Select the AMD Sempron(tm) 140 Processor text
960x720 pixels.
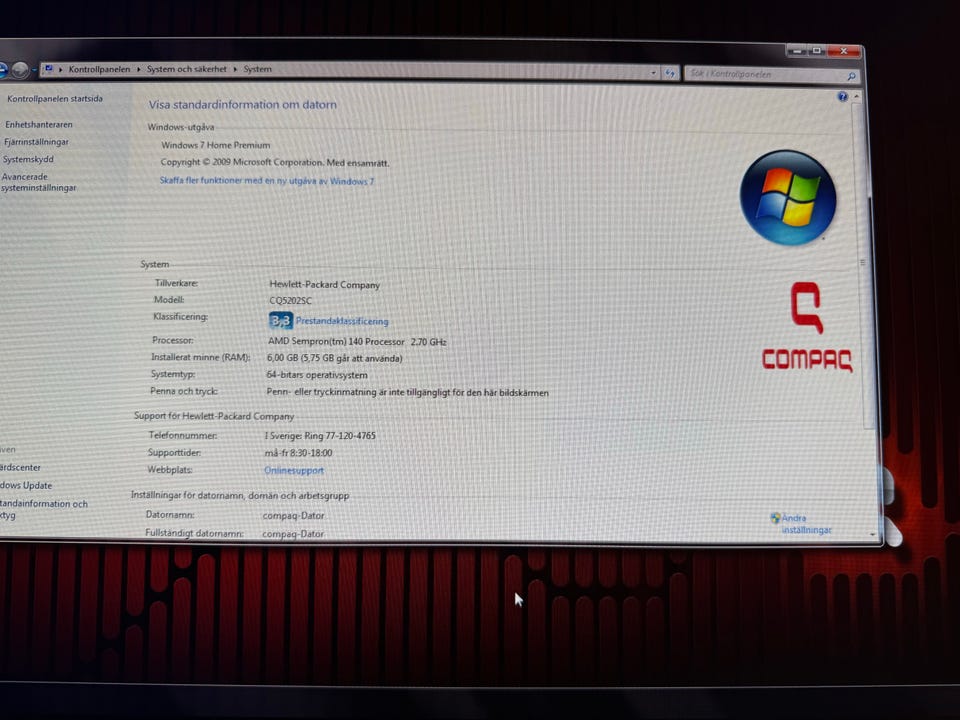[x=336, y=342]
